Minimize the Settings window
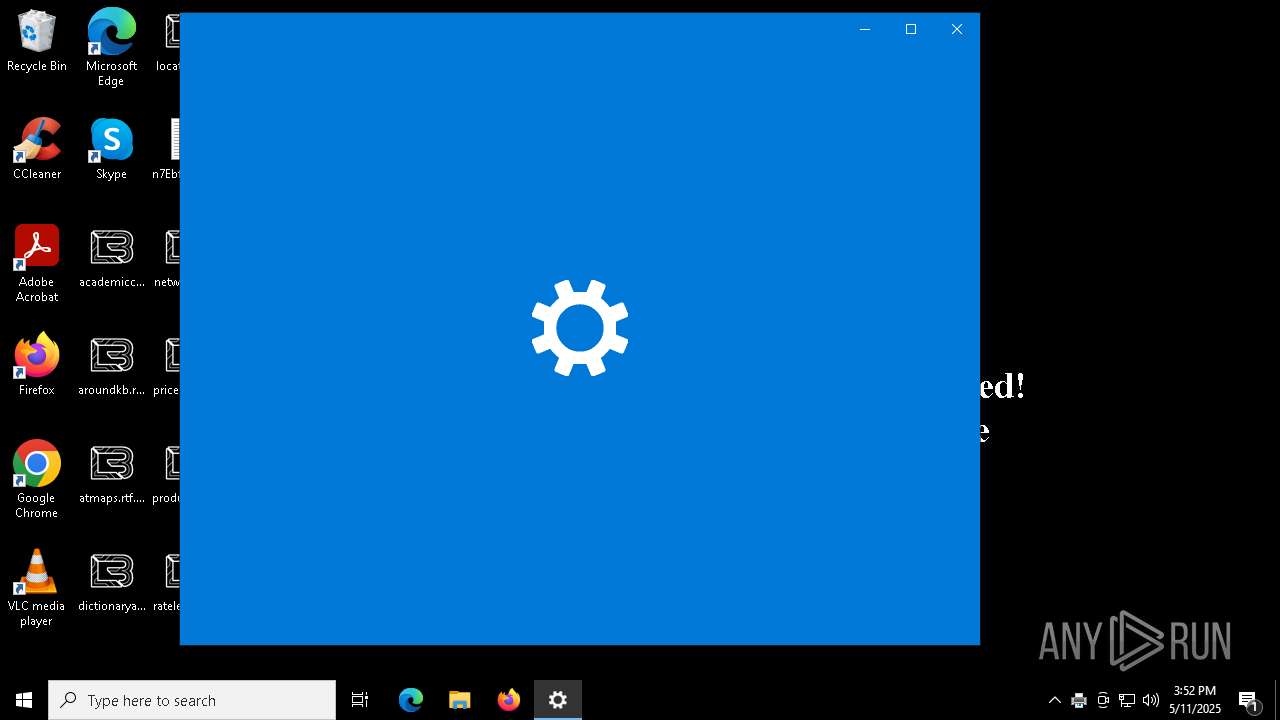 click(x=865, y=29)
